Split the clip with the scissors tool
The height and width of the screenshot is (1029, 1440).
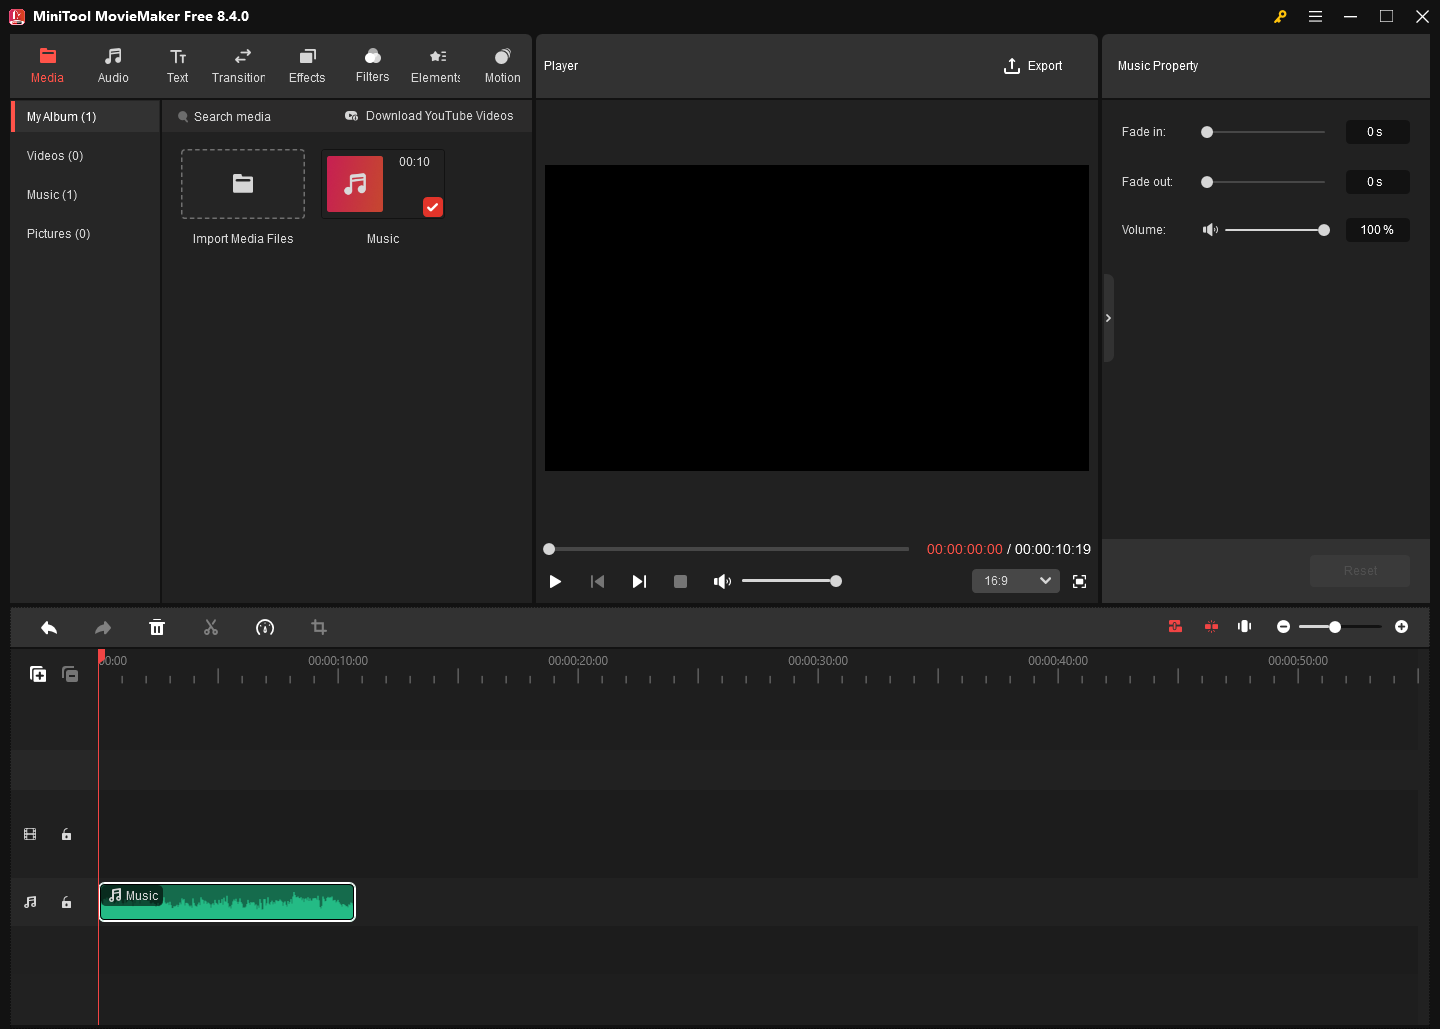211,627
